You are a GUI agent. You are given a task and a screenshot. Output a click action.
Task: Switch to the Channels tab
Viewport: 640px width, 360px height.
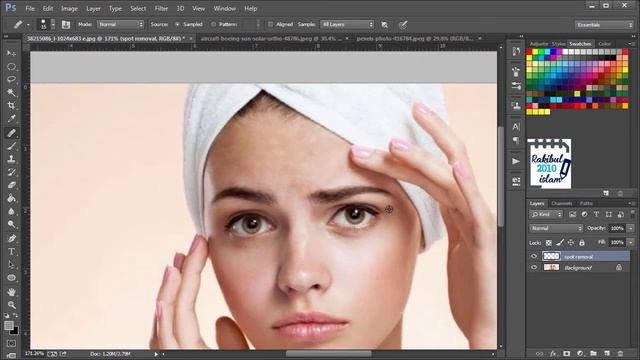pos(562,203)
